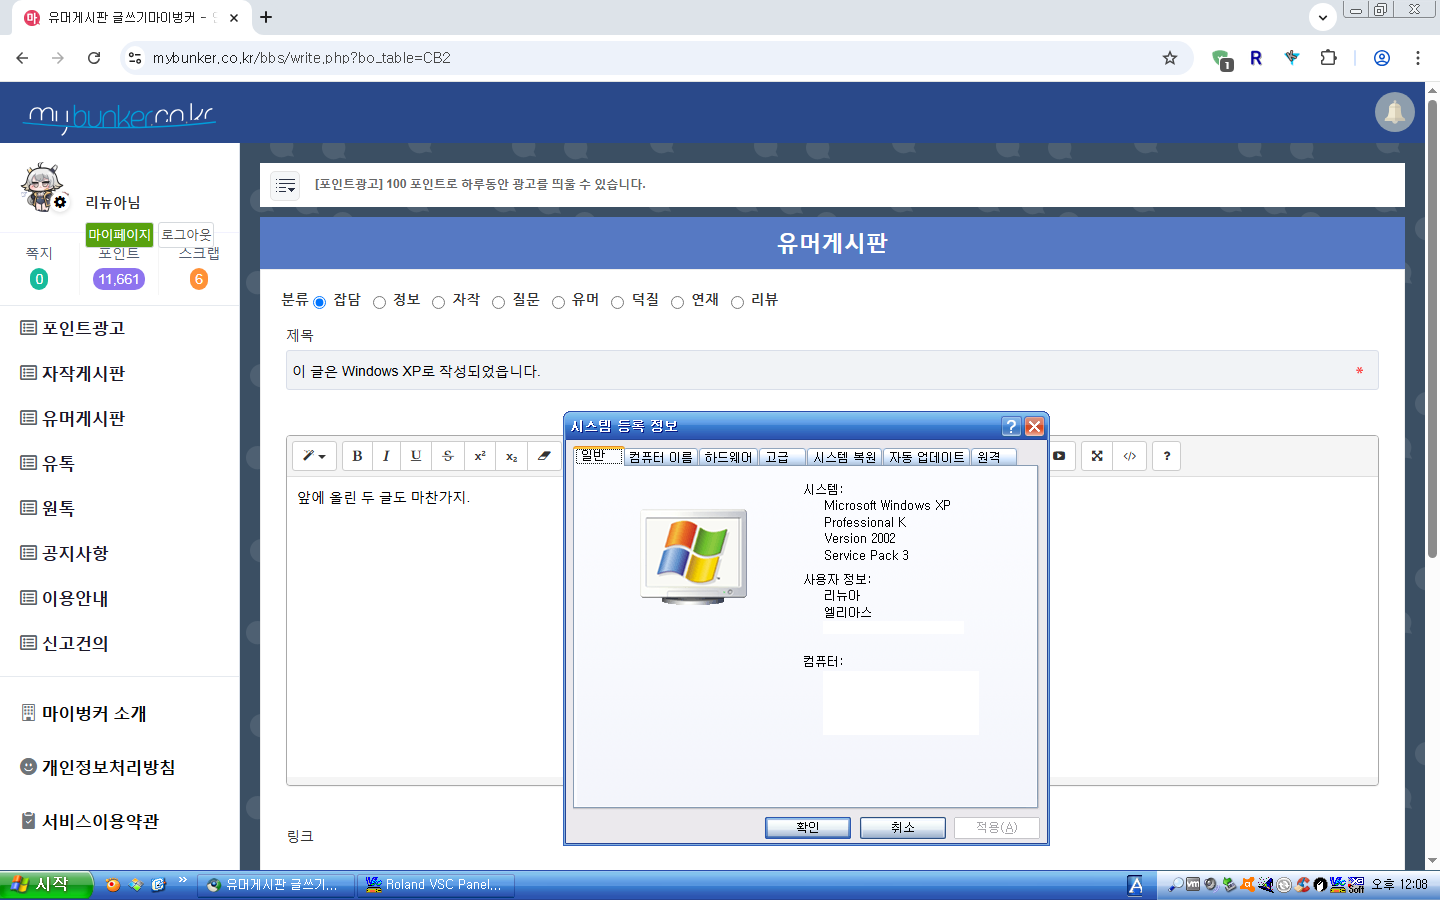Select the 유머 category radio button
Screen dimensions: 1440x900
[559, 302]
